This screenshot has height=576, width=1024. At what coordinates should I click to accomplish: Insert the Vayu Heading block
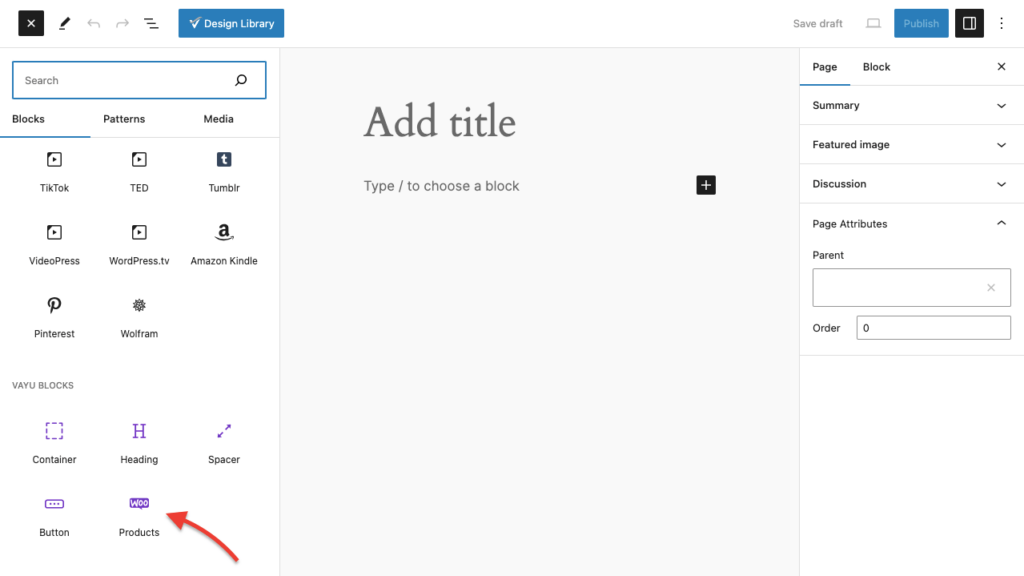[x=139, y=441]
